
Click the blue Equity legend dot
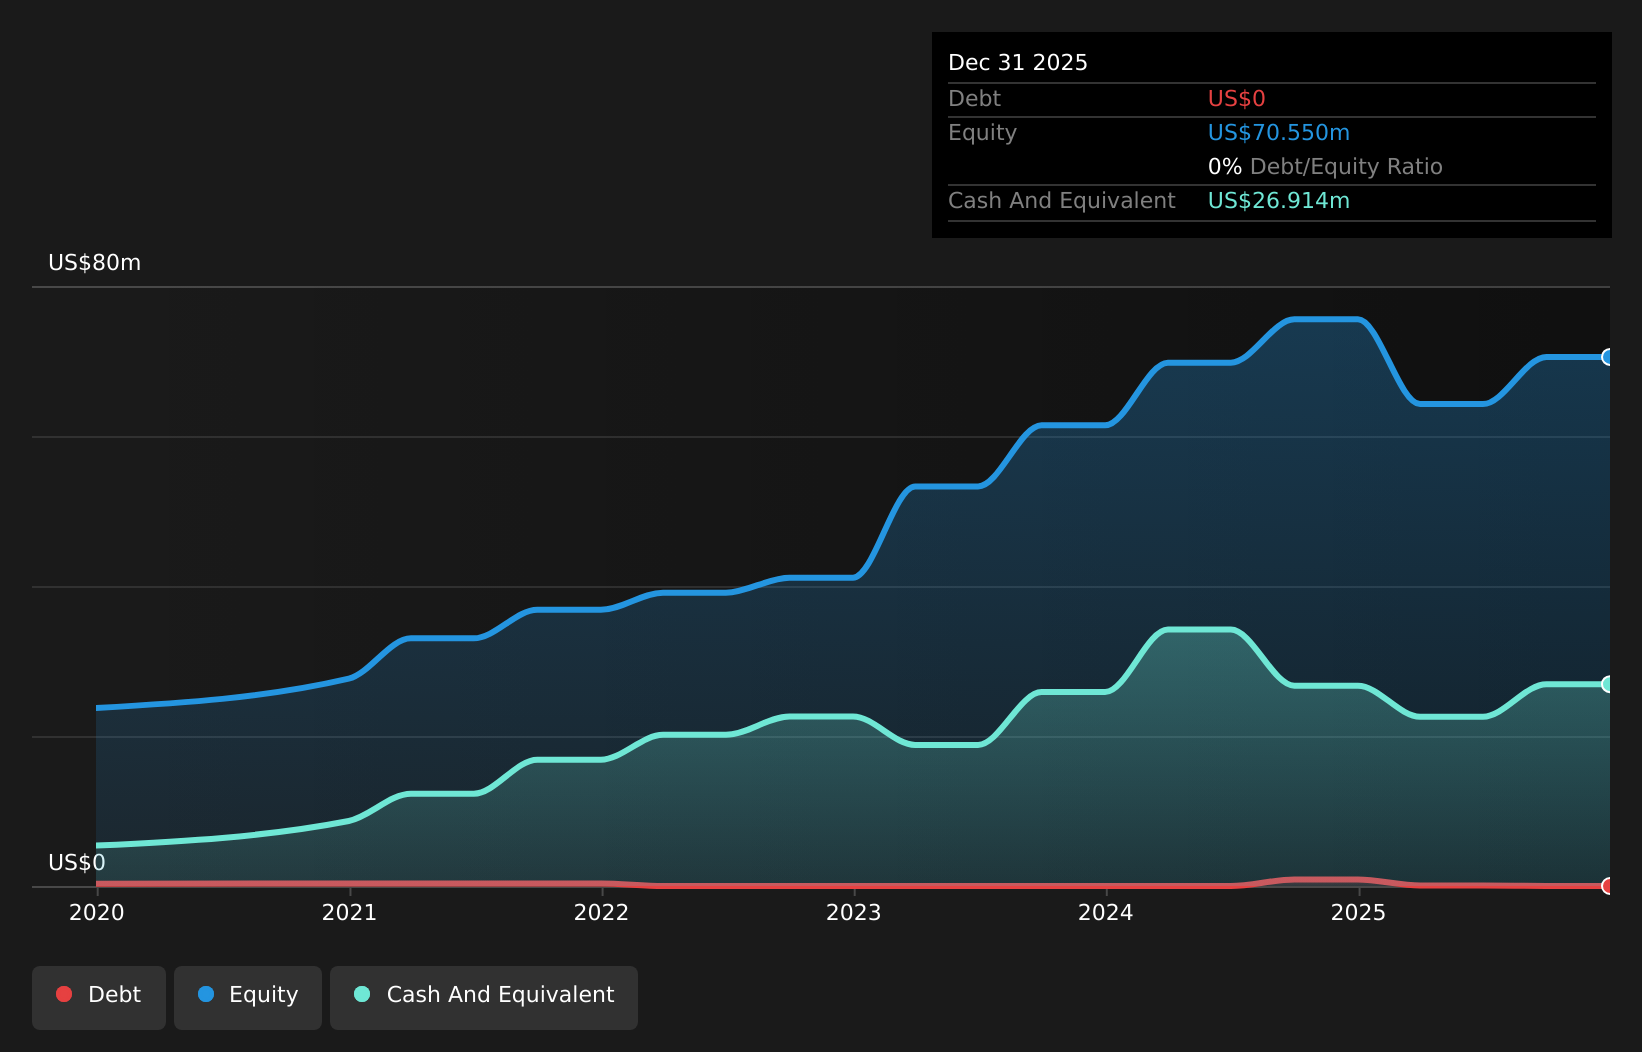pyautogui.click(x=206, y=994)
